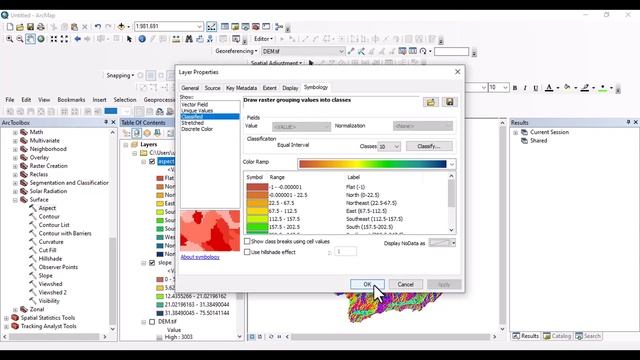The width and height of the screenshot is (640, 360).
Task: Open the Georeferencing dropdown menu
Action: click(236, 51)
